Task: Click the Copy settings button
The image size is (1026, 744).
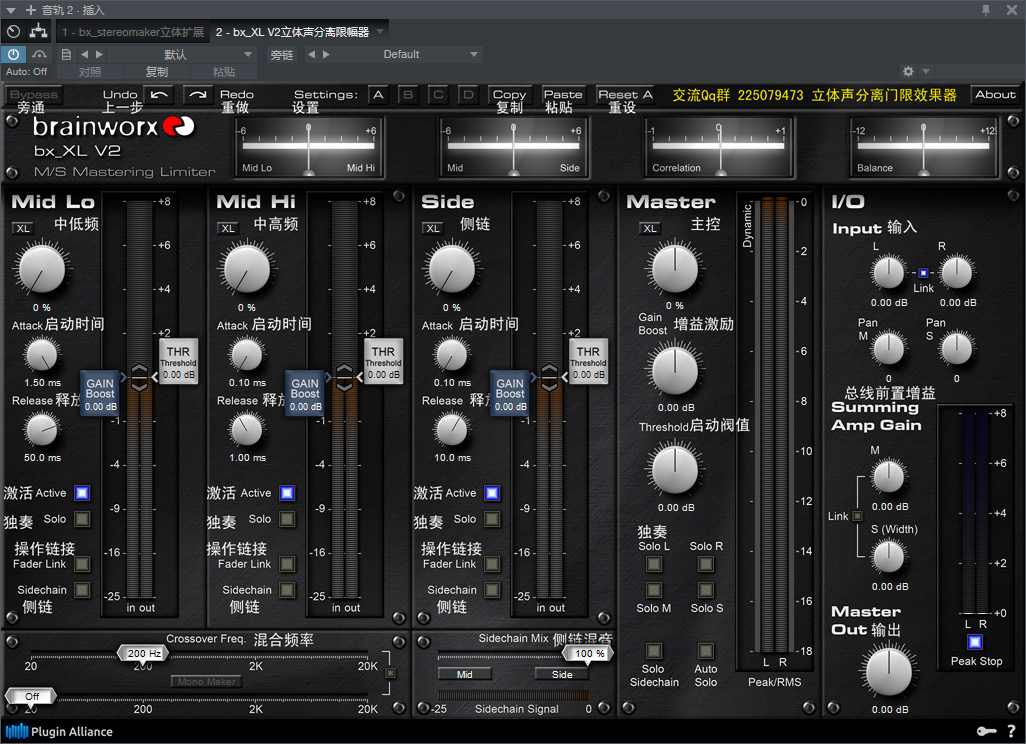Action: pos(509,95)
